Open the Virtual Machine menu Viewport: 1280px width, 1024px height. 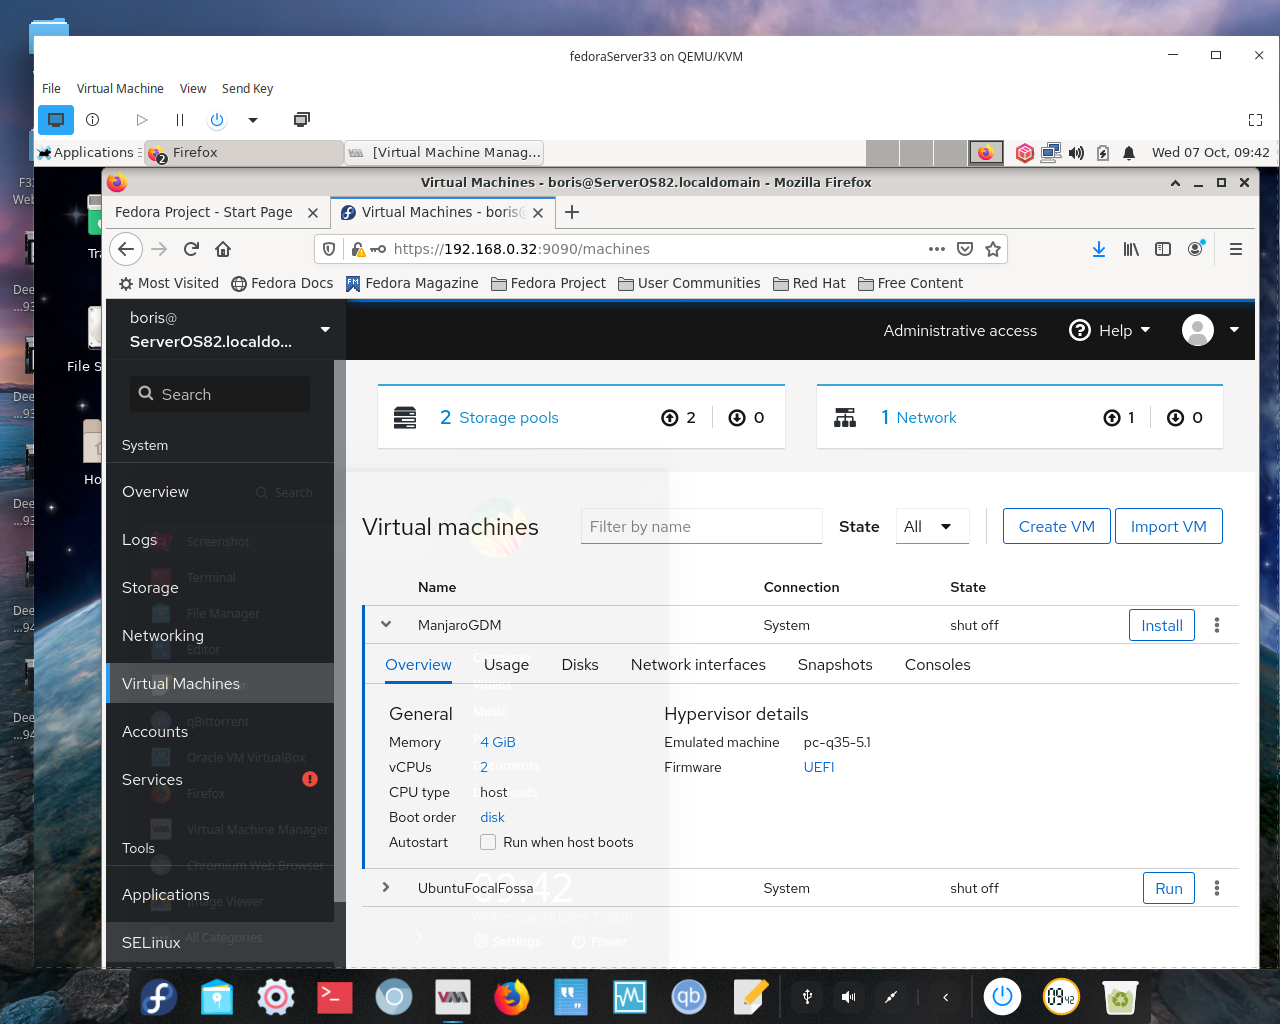120,88
